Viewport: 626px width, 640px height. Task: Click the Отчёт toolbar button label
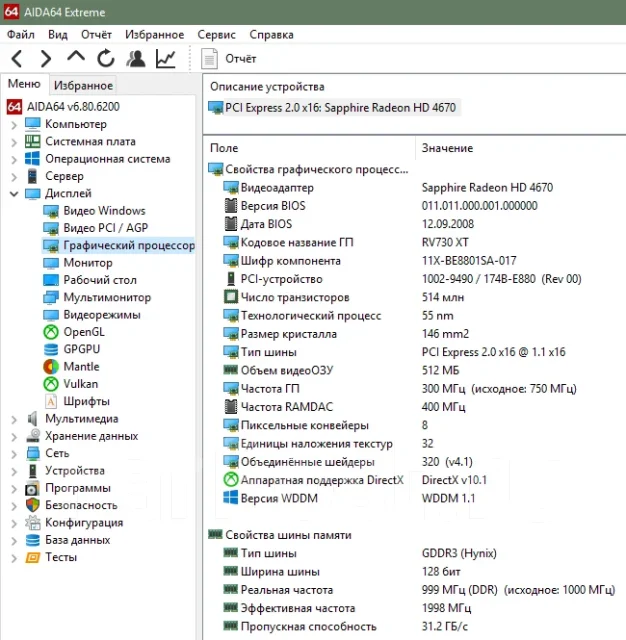241,59
